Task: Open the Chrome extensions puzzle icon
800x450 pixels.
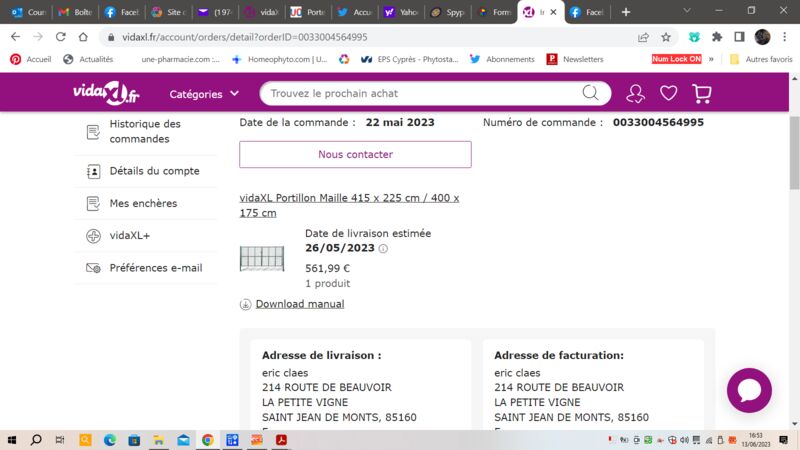Action: 717,37
